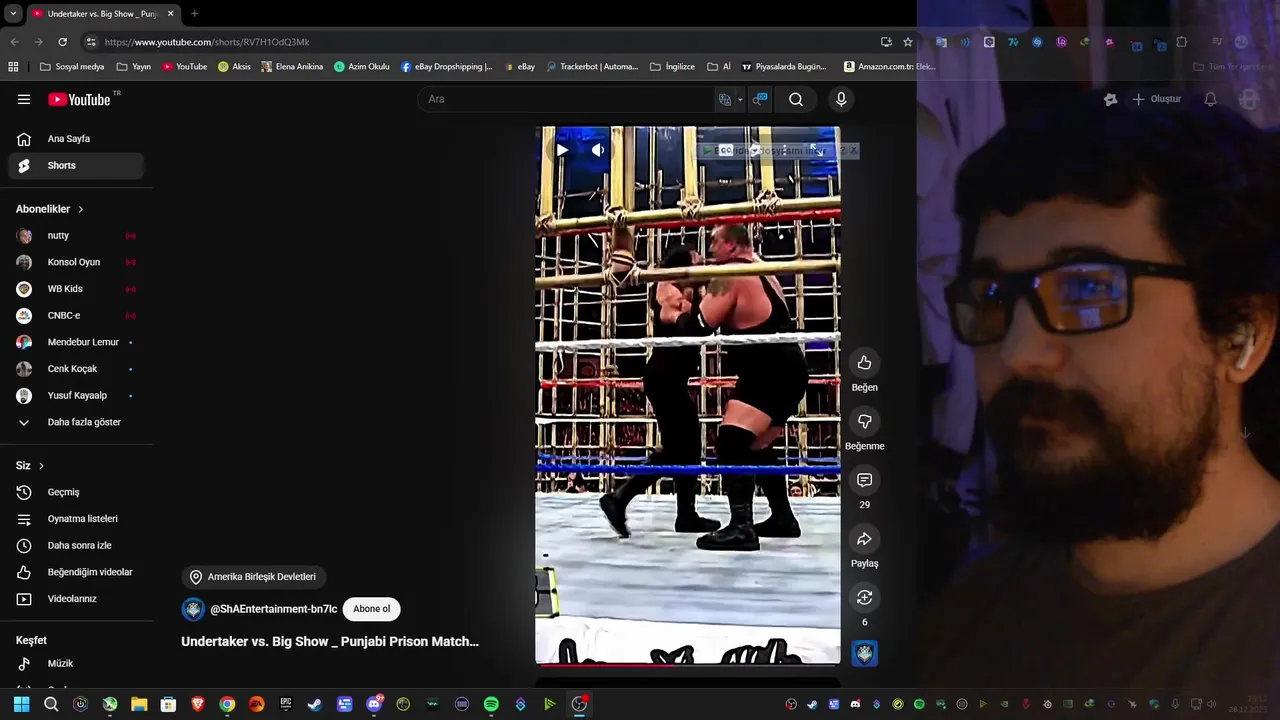Share the video via Paylaş
Screen dimensions: 1280x720
point(864,539)
